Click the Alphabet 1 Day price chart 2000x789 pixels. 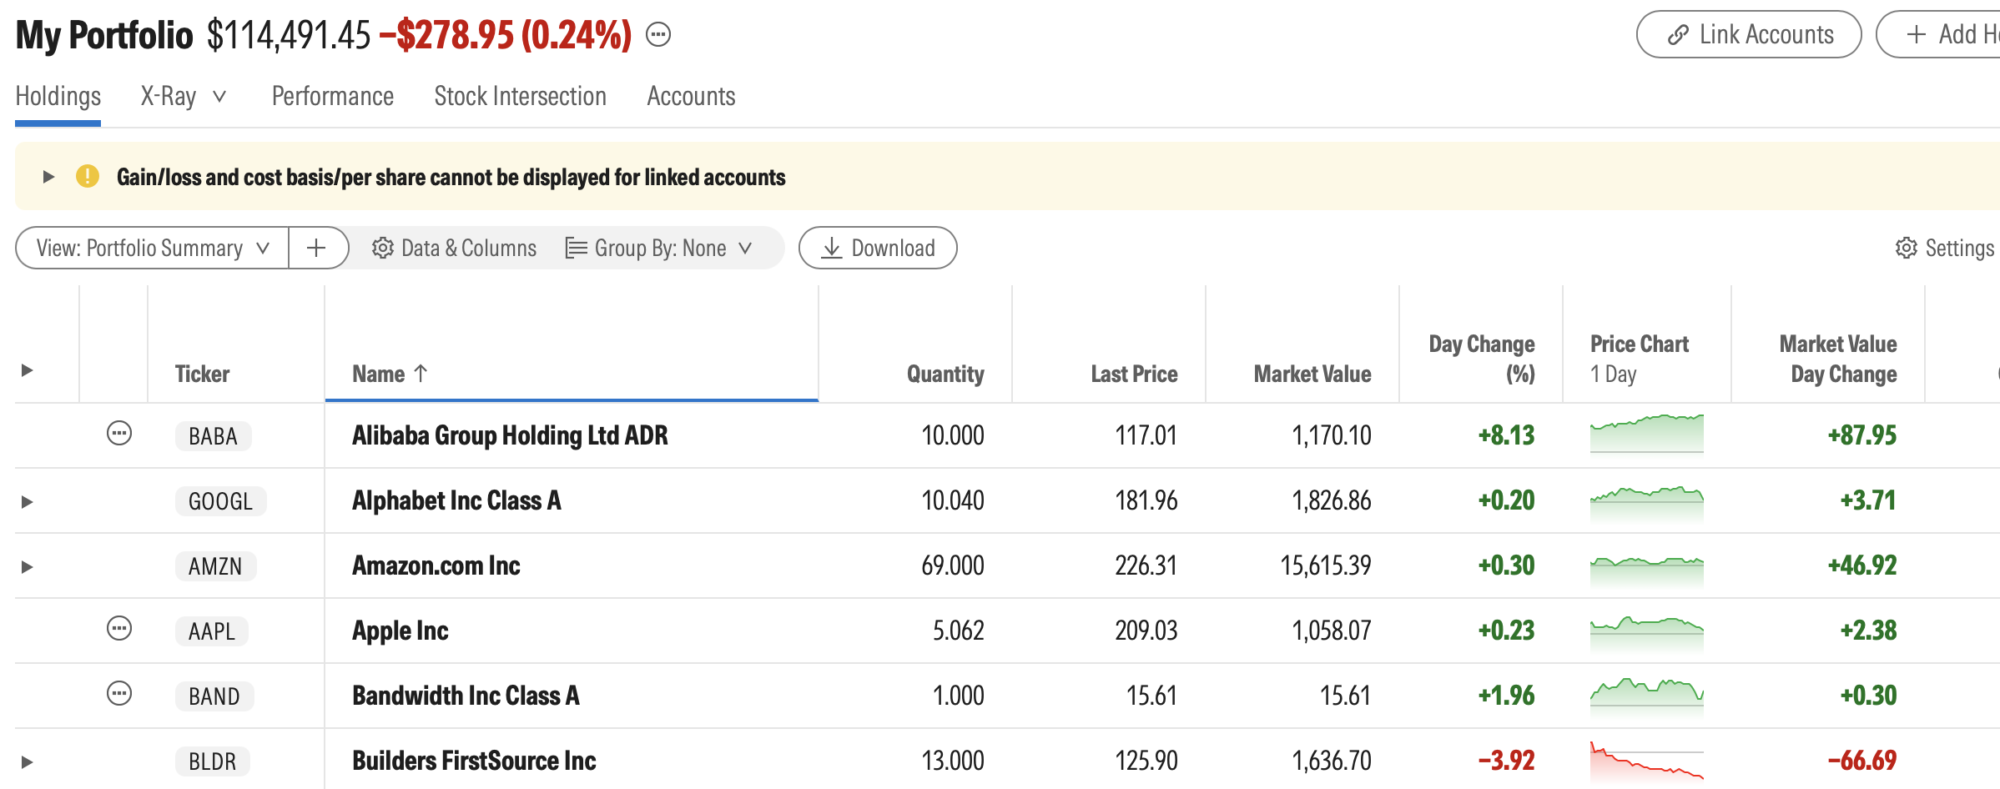pyautogui.click(x=1647, y=503)
